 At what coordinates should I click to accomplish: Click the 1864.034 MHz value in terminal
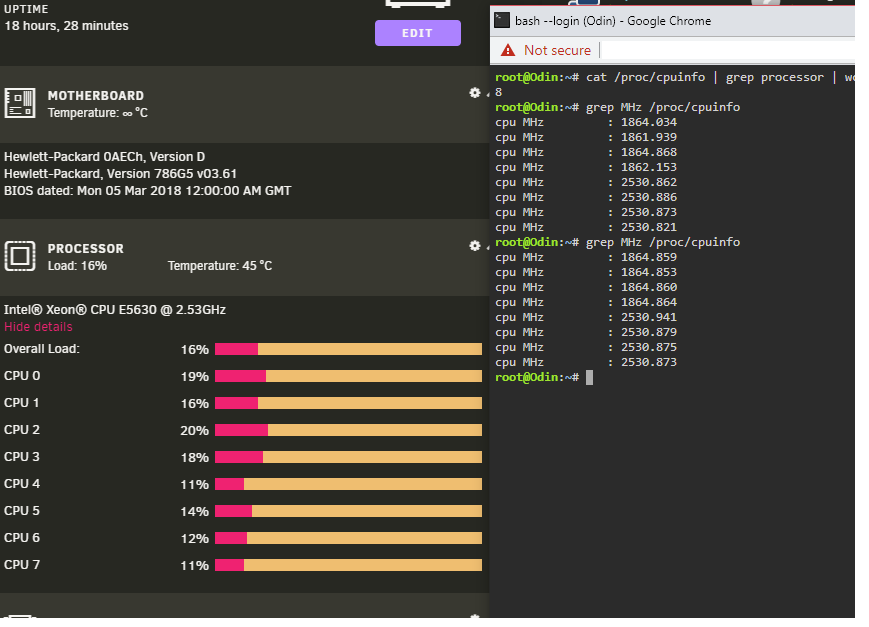[648, 122]
